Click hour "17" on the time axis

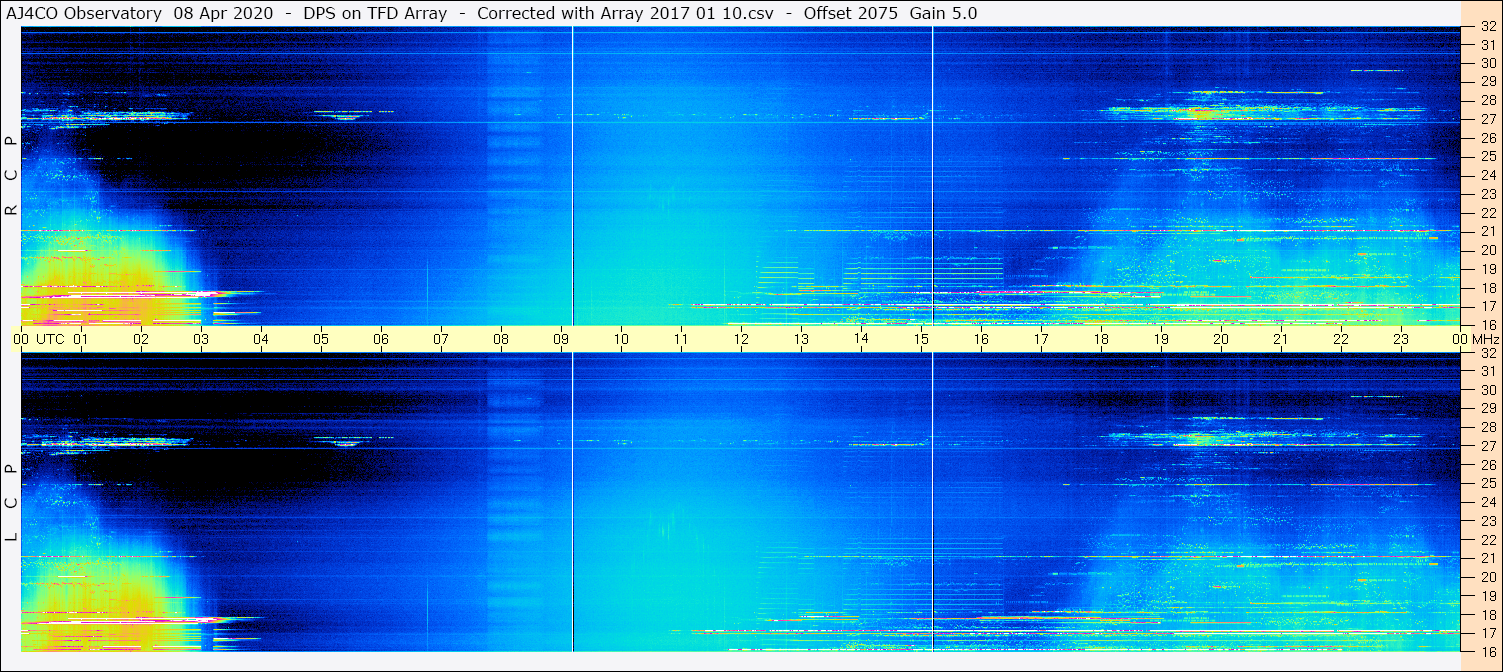coord(1041,339)
